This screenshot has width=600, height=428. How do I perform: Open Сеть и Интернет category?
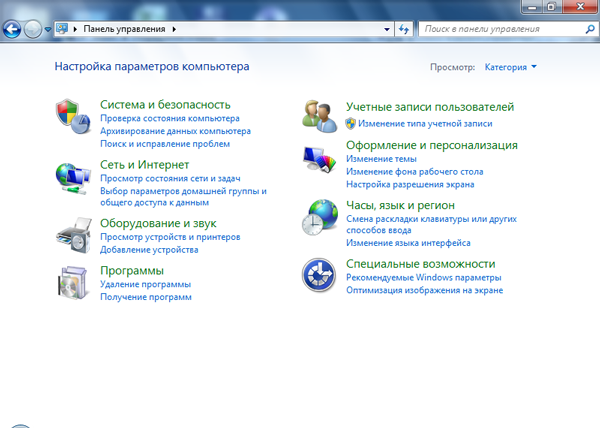145,165
